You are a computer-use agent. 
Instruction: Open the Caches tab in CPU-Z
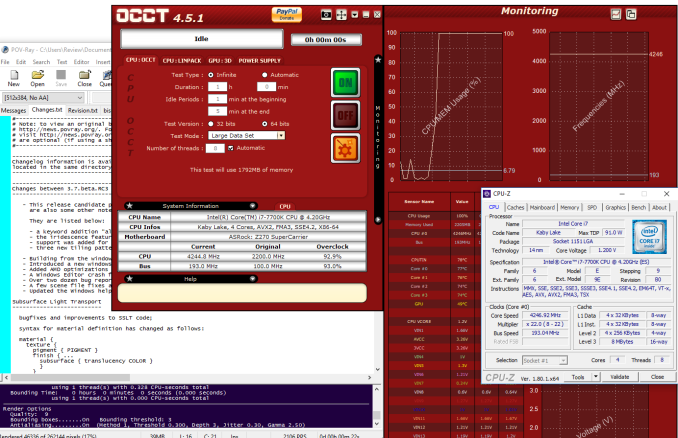515,208
